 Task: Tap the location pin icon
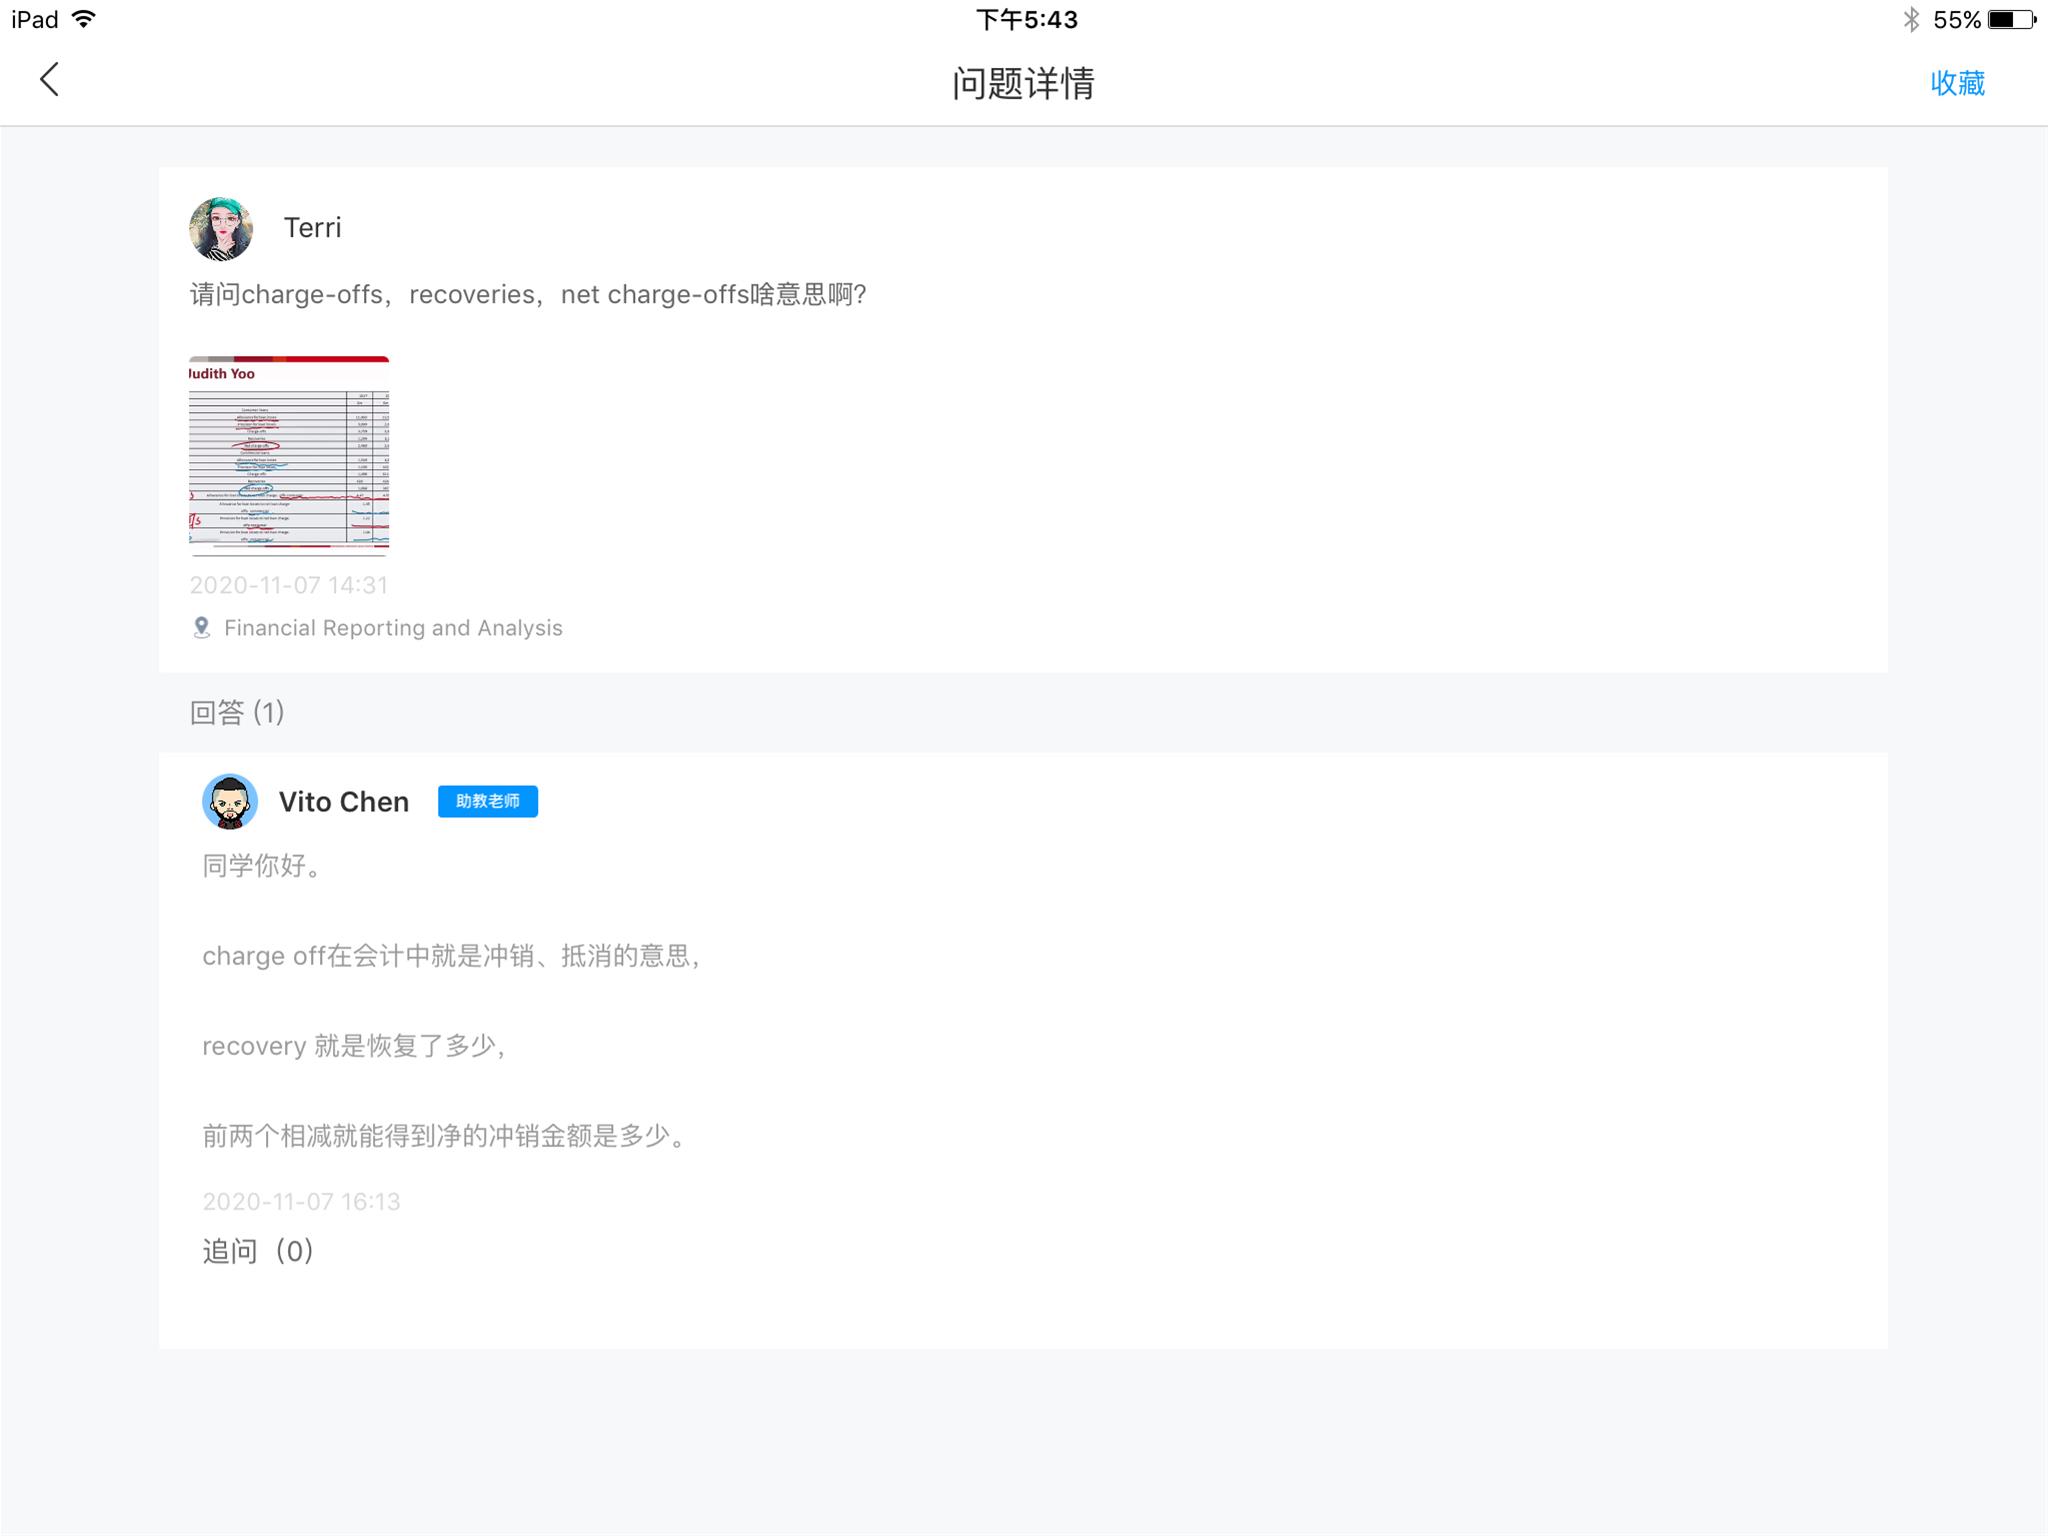201,628
